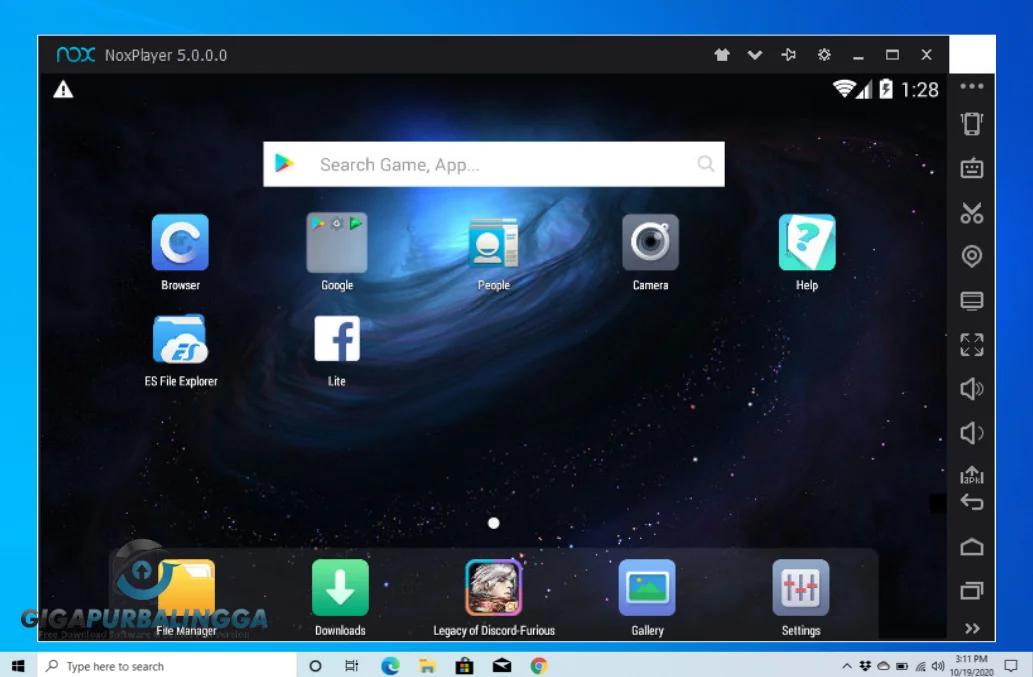Open the Mail app from the taskbar
Screen dimensions: 1033x677
click(502, 666)
